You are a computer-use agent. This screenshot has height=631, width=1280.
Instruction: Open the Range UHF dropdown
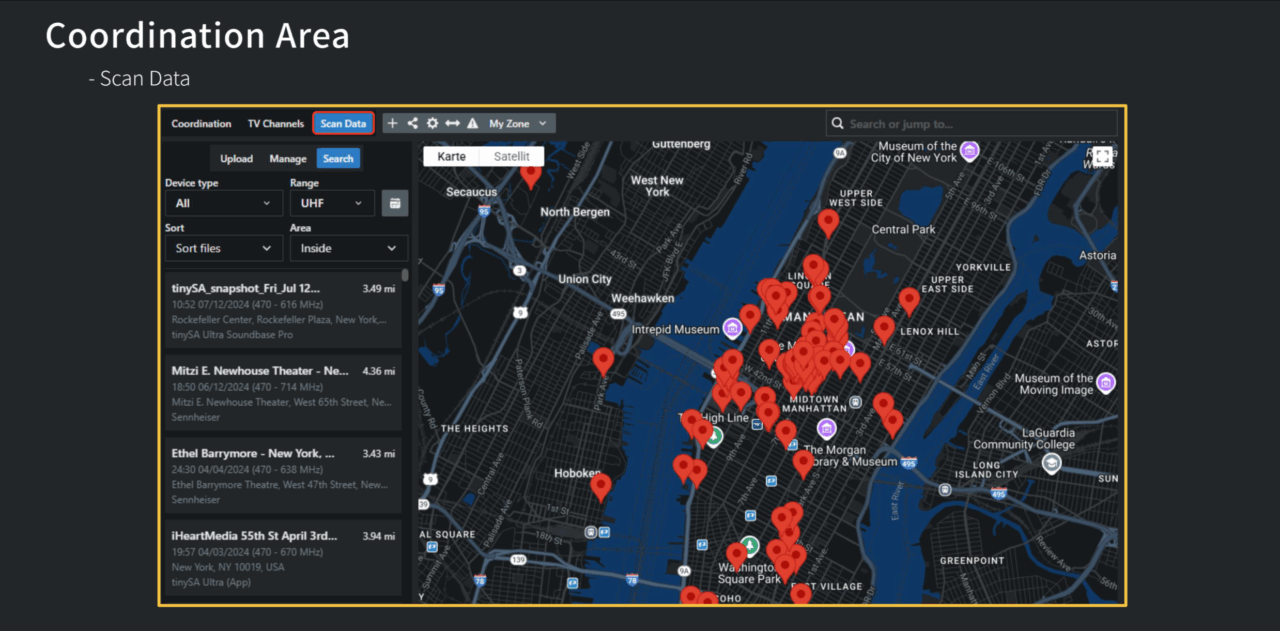331,203
